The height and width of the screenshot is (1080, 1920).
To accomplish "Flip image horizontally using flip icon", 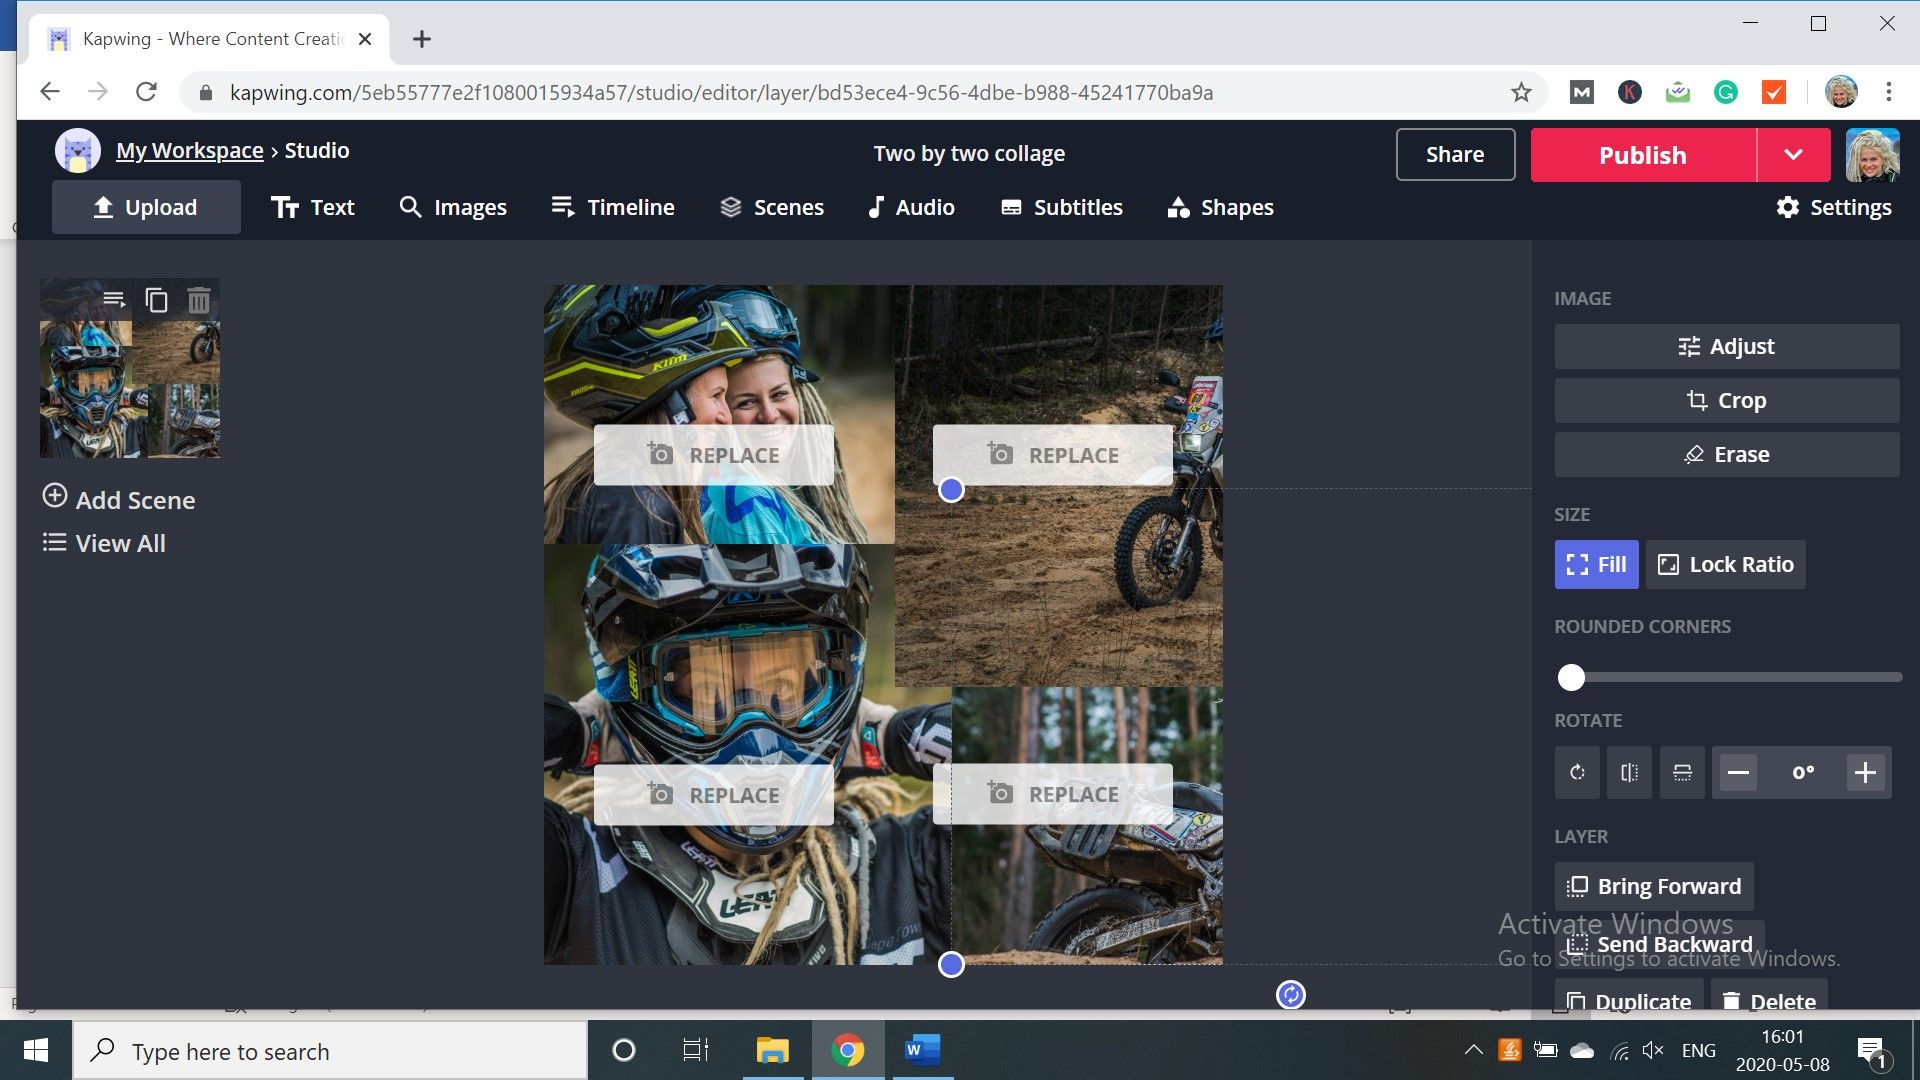I will click(x=1629, y=772).
